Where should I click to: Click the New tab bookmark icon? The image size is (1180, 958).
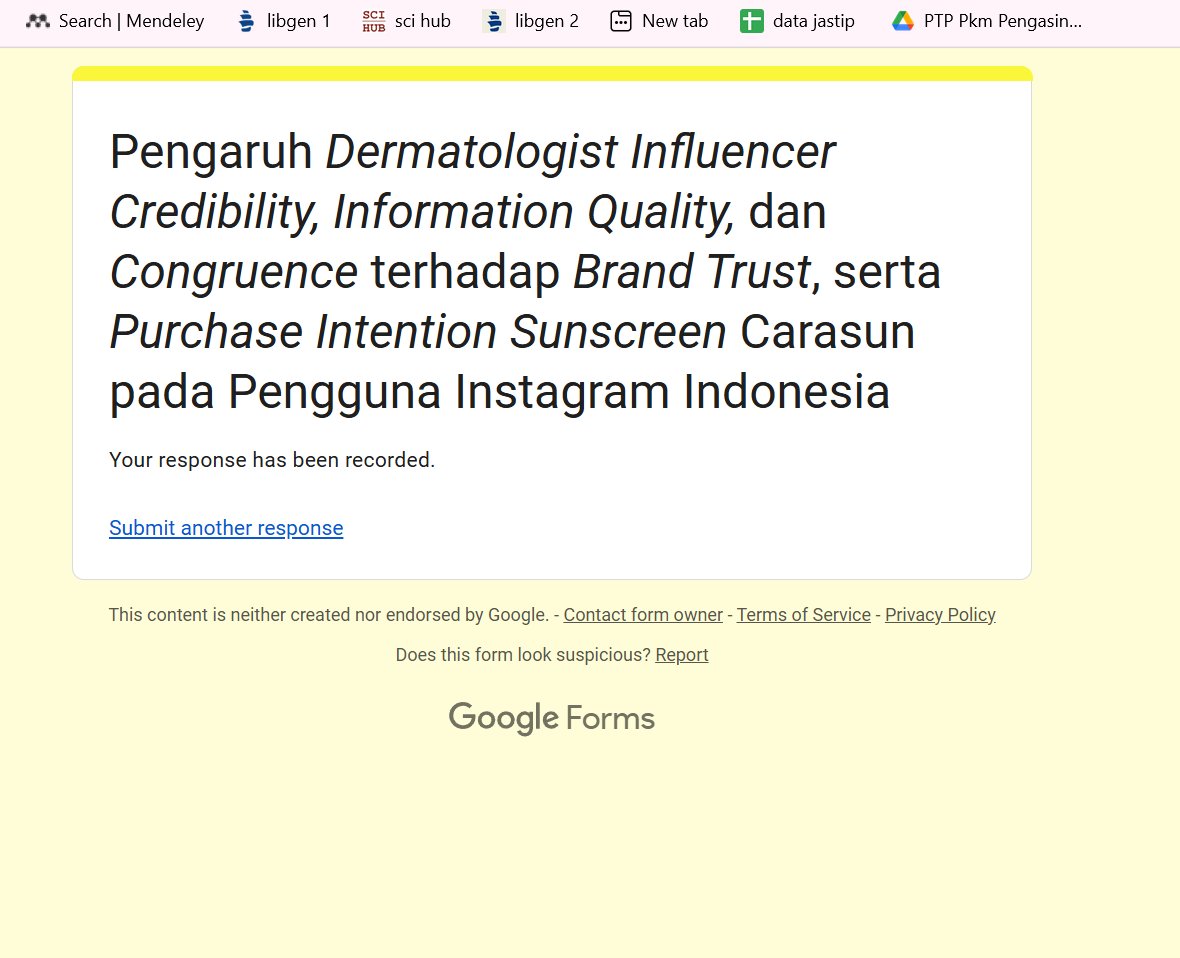621,21
